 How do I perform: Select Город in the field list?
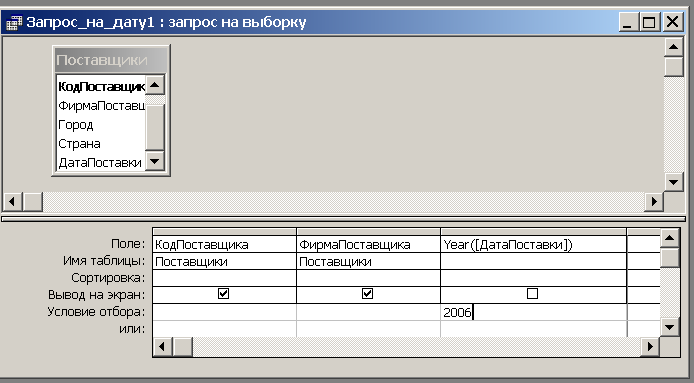tap(101, 124)
